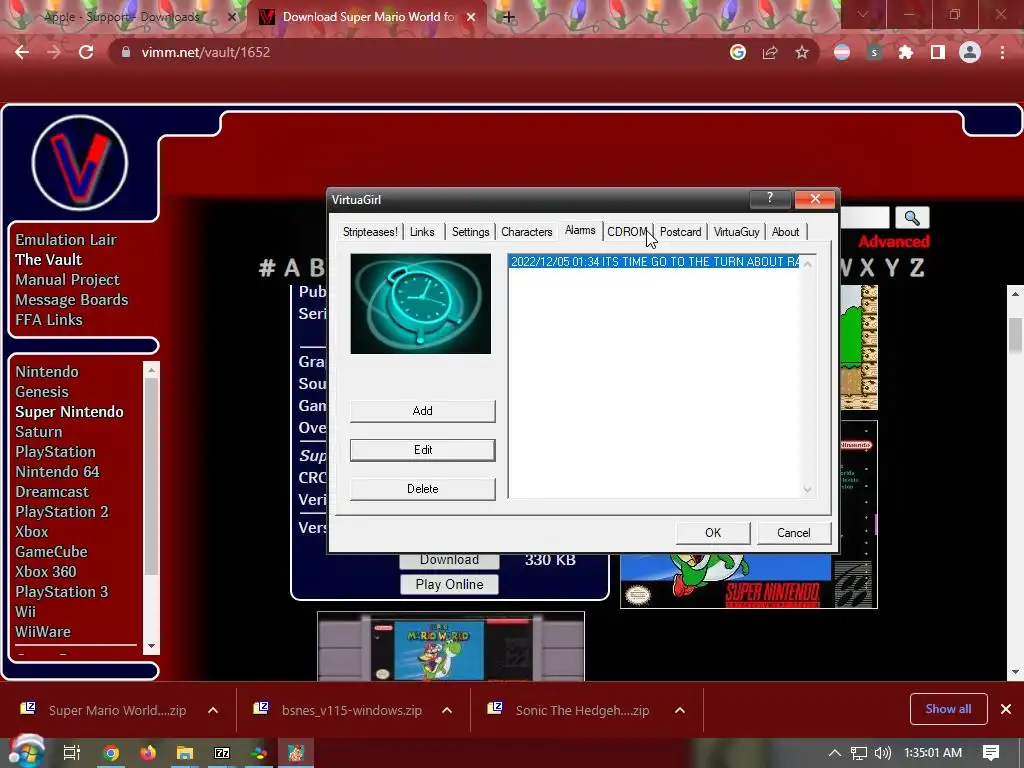This screenshot has width=1024, height=768.
Task: Open the Manual Project link
Action: pyautogui.click(x=67, y=280)
